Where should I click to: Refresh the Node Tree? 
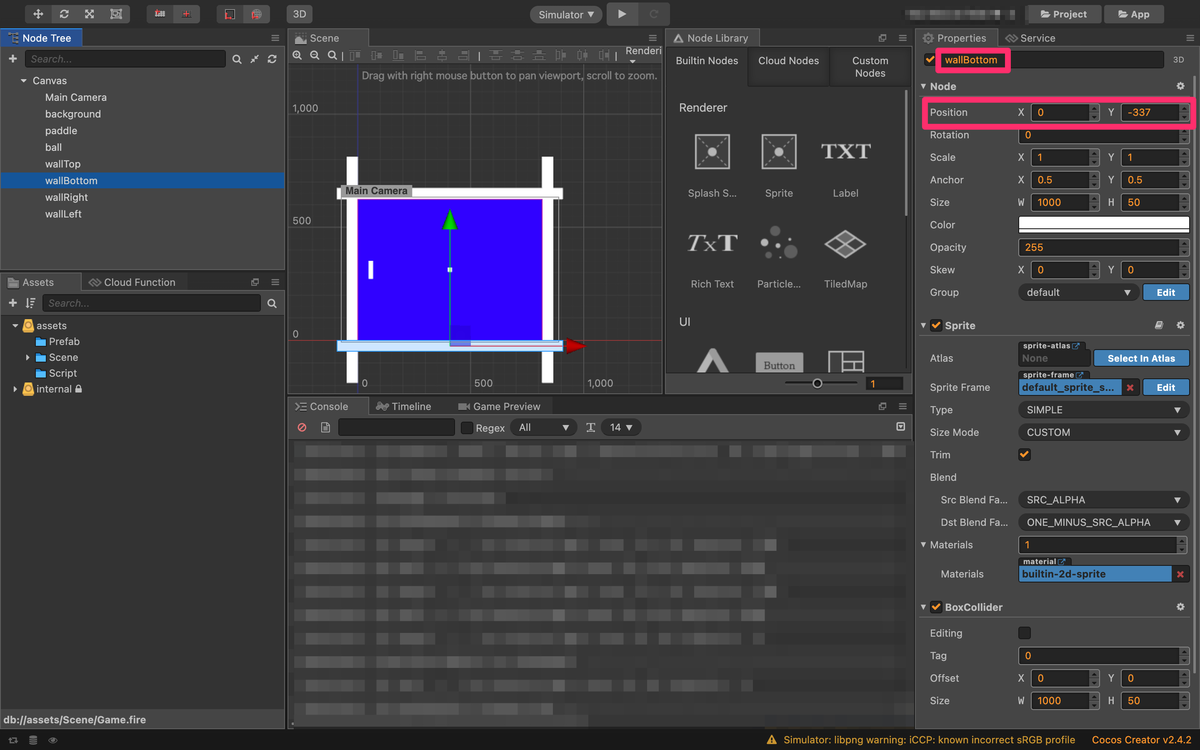coord(272,60)
